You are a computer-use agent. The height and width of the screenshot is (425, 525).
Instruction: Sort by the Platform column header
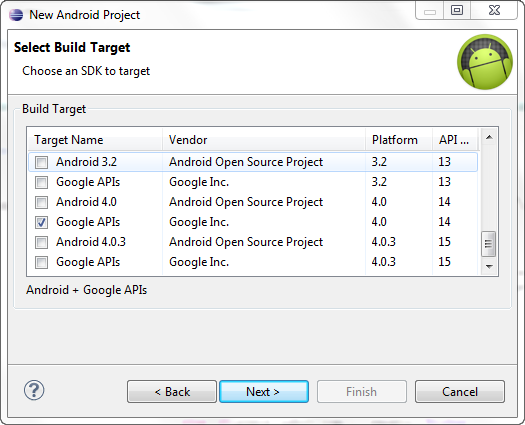tap(399, 140)
